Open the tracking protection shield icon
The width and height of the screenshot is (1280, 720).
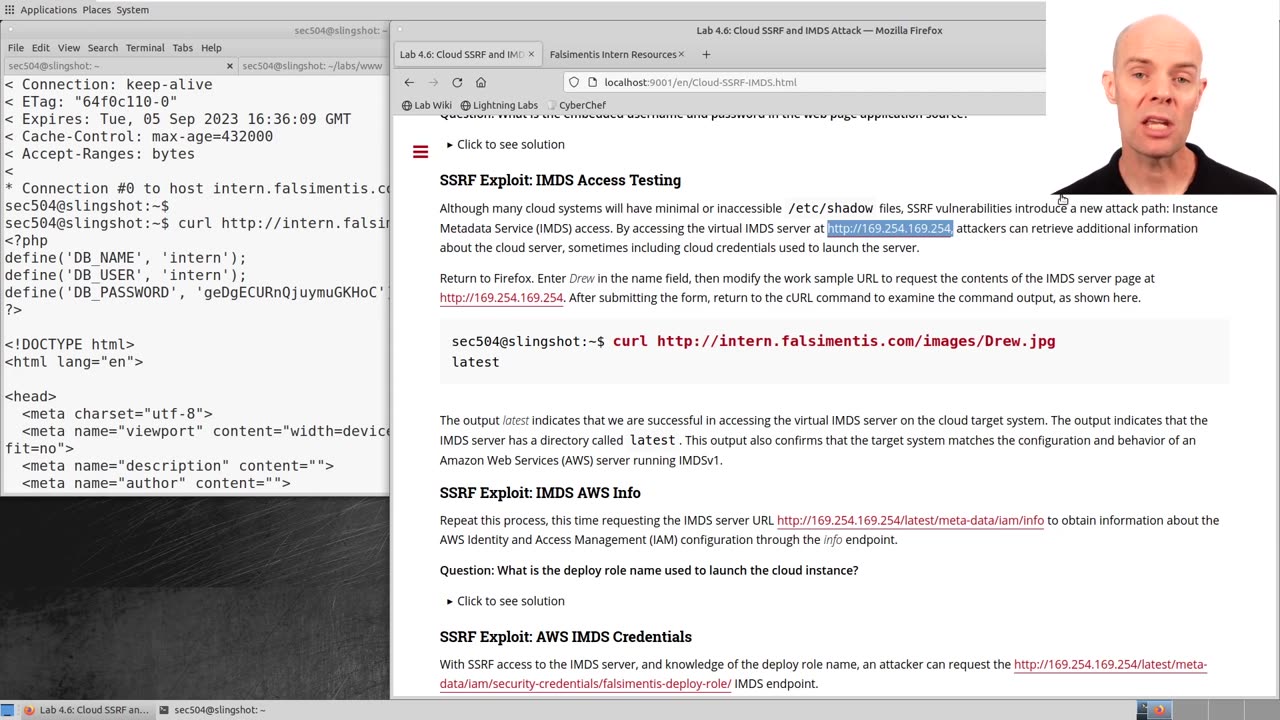574,82
